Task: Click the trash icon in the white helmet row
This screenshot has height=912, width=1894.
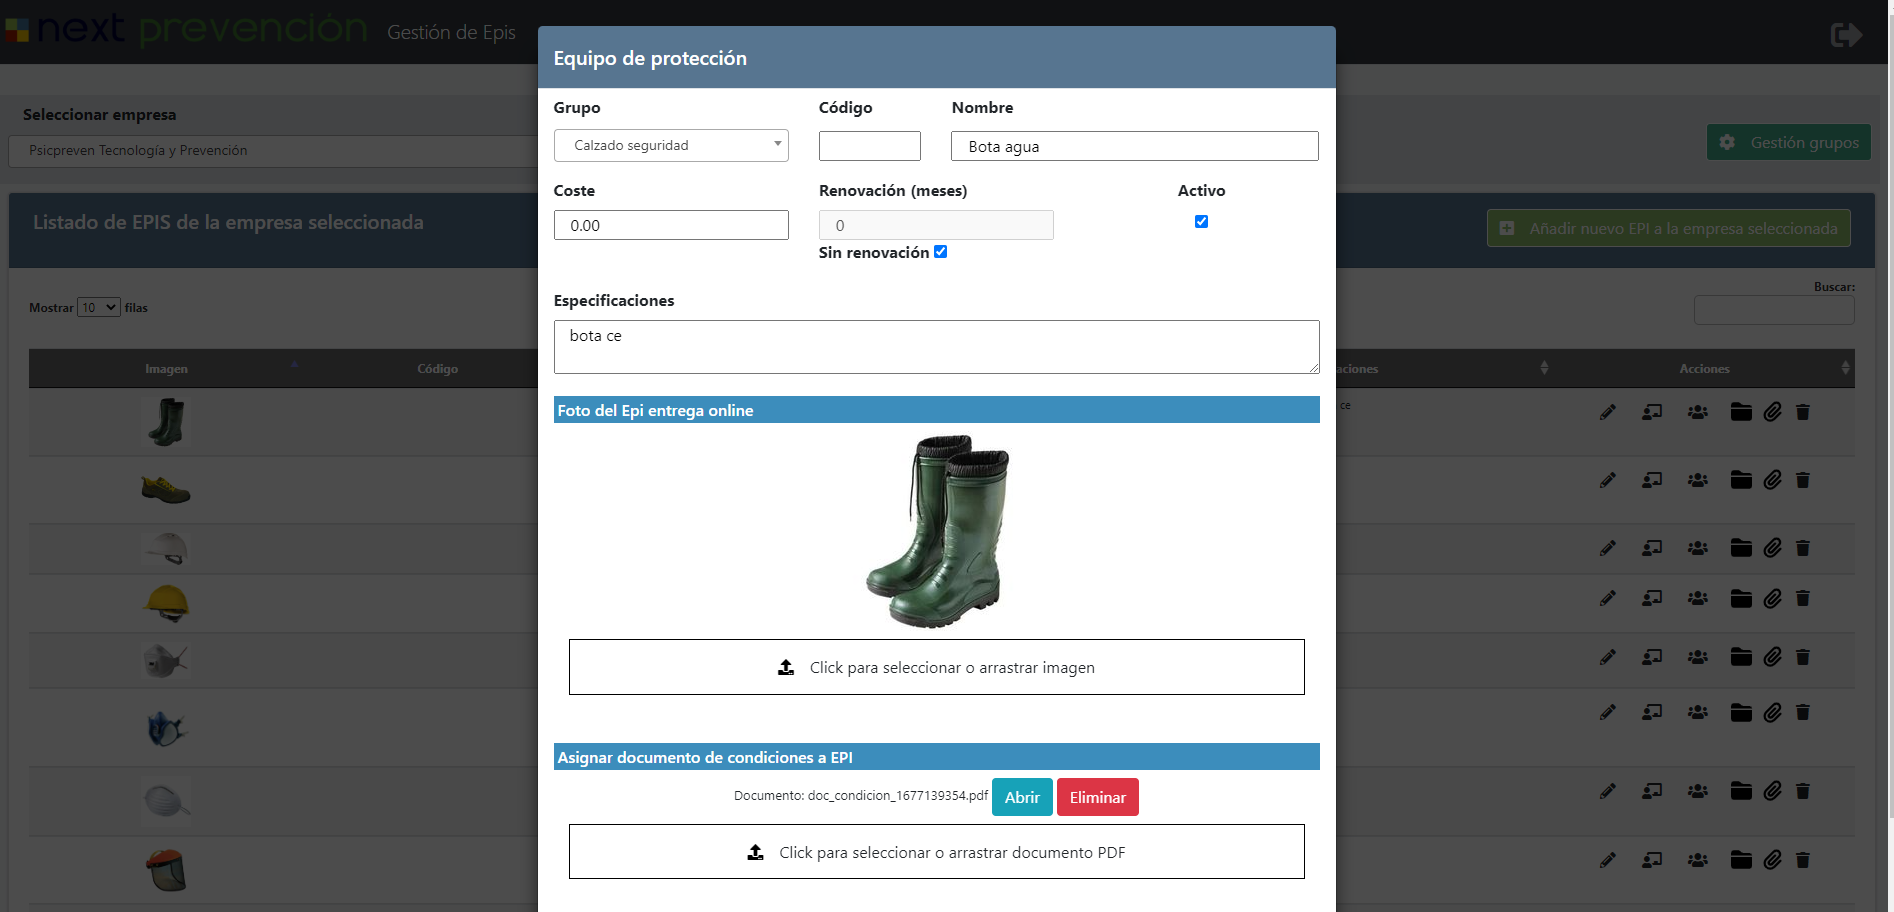Action: (1803, 548)
